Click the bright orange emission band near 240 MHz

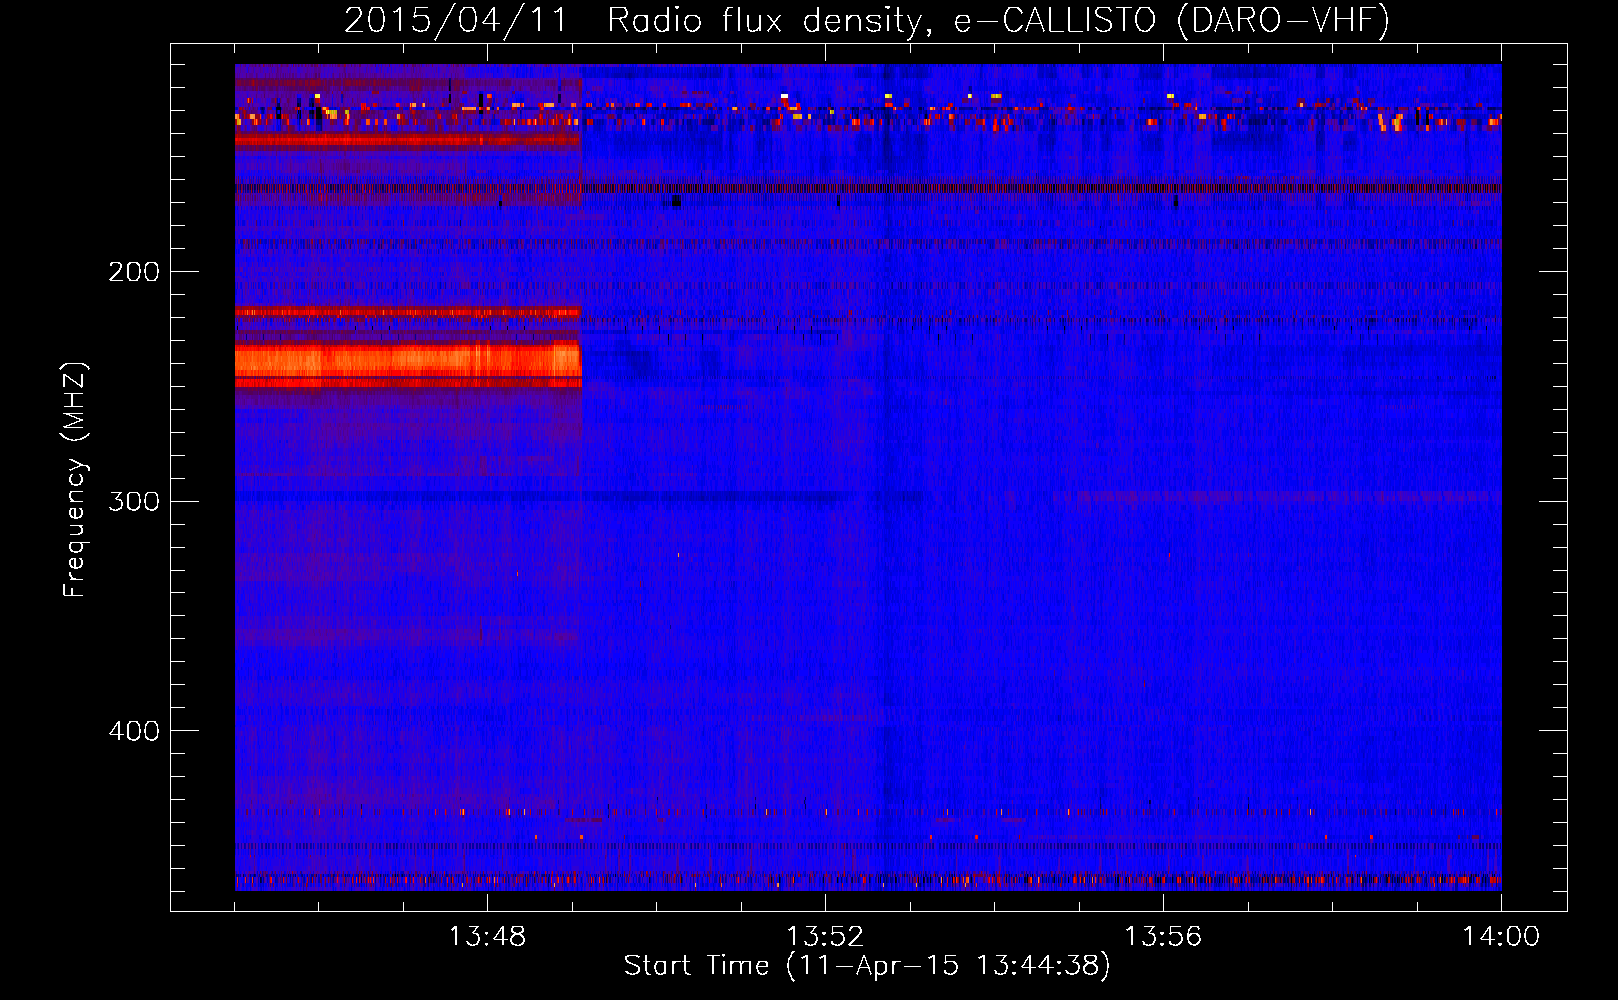(x=408, y=360)
